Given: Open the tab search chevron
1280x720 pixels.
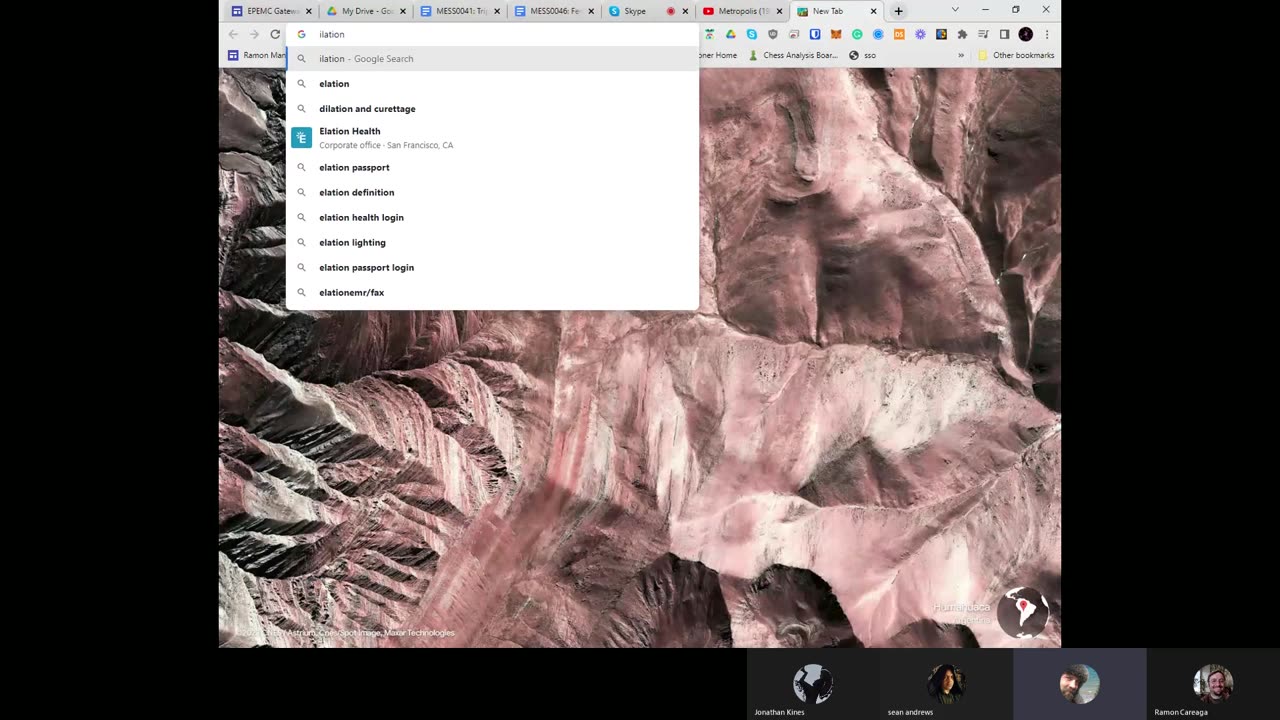Looking at the screenshot, I should point(955,10).
